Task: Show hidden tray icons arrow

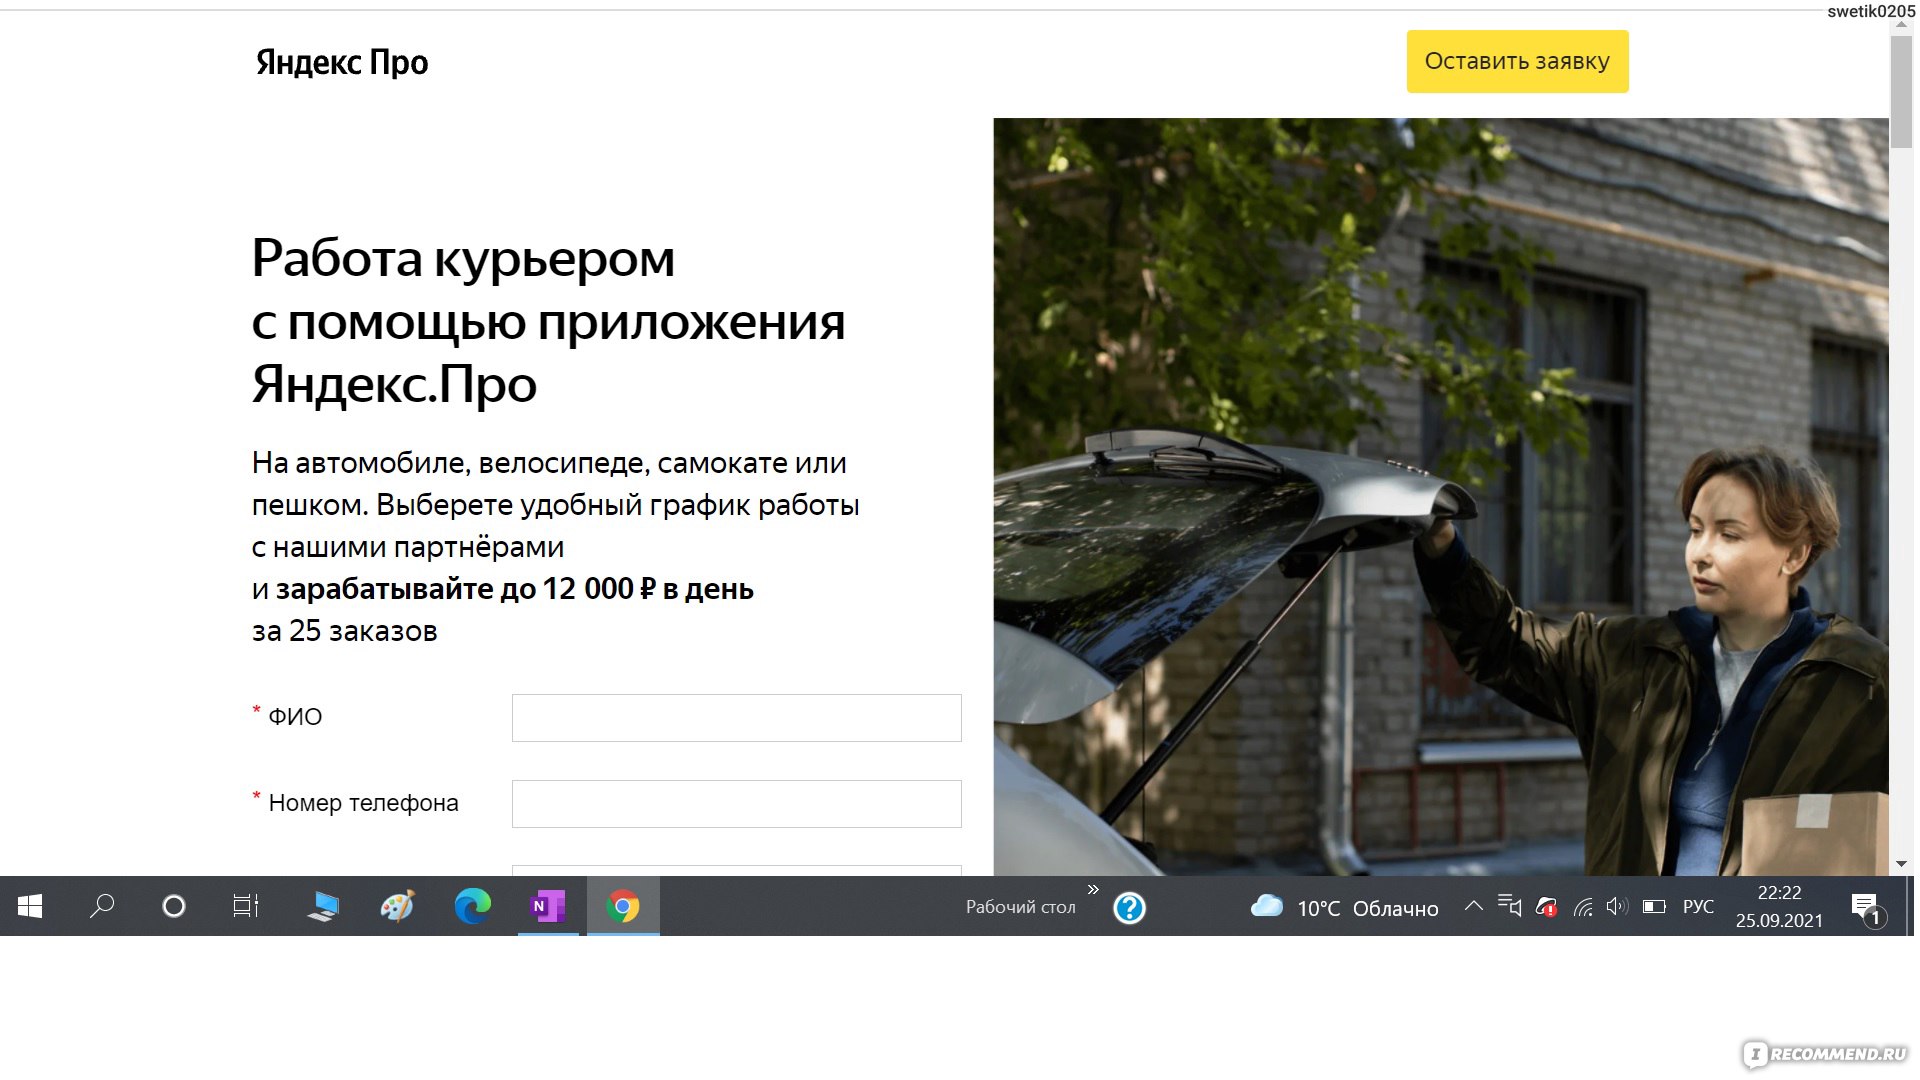Action: 1473,907
